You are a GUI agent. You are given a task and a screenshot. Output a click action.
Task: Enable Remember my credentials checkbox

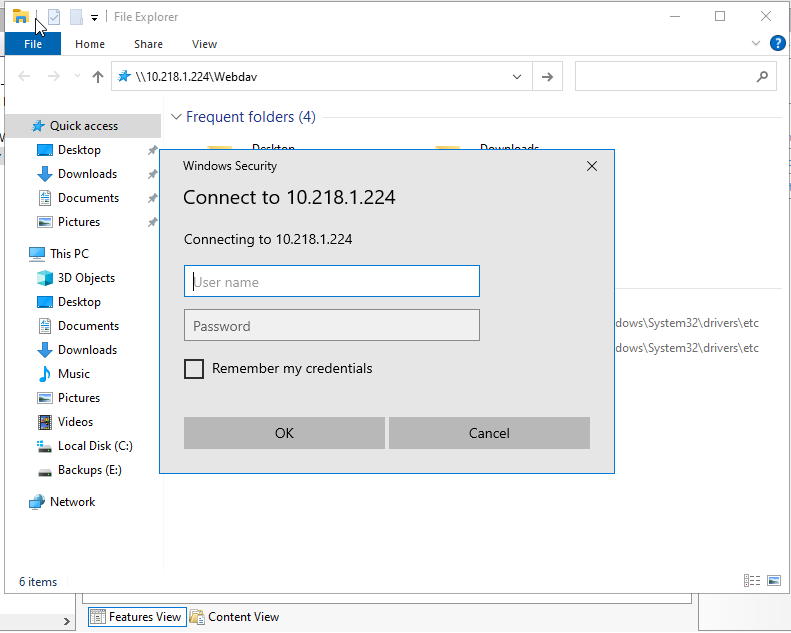tap(194, 369)
